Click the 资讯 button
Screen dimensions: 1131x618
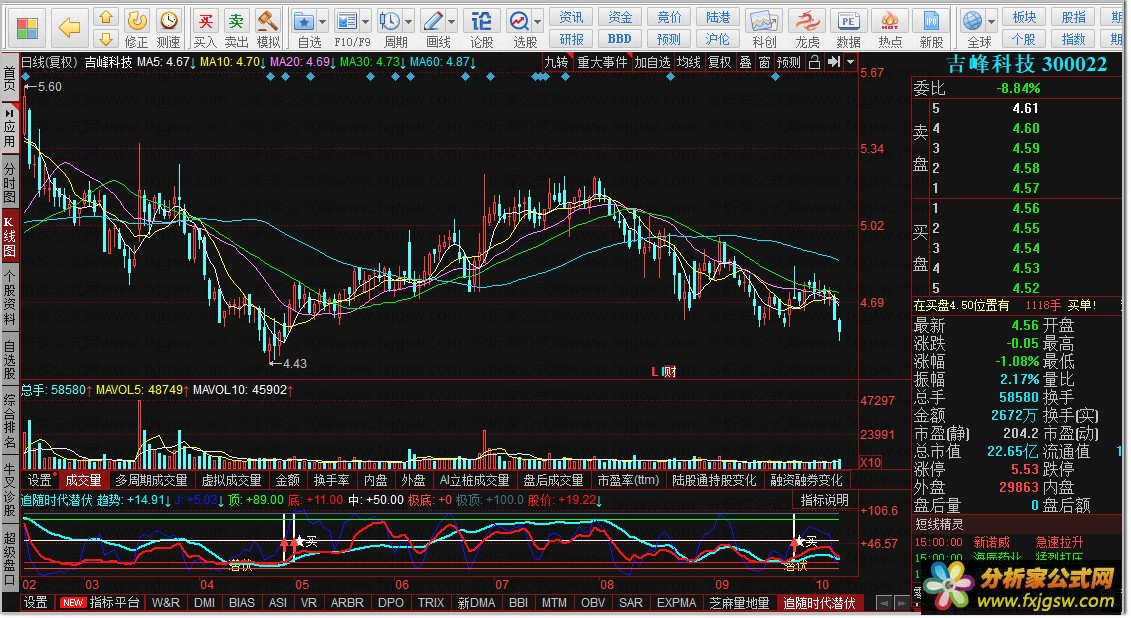[571, 17]
